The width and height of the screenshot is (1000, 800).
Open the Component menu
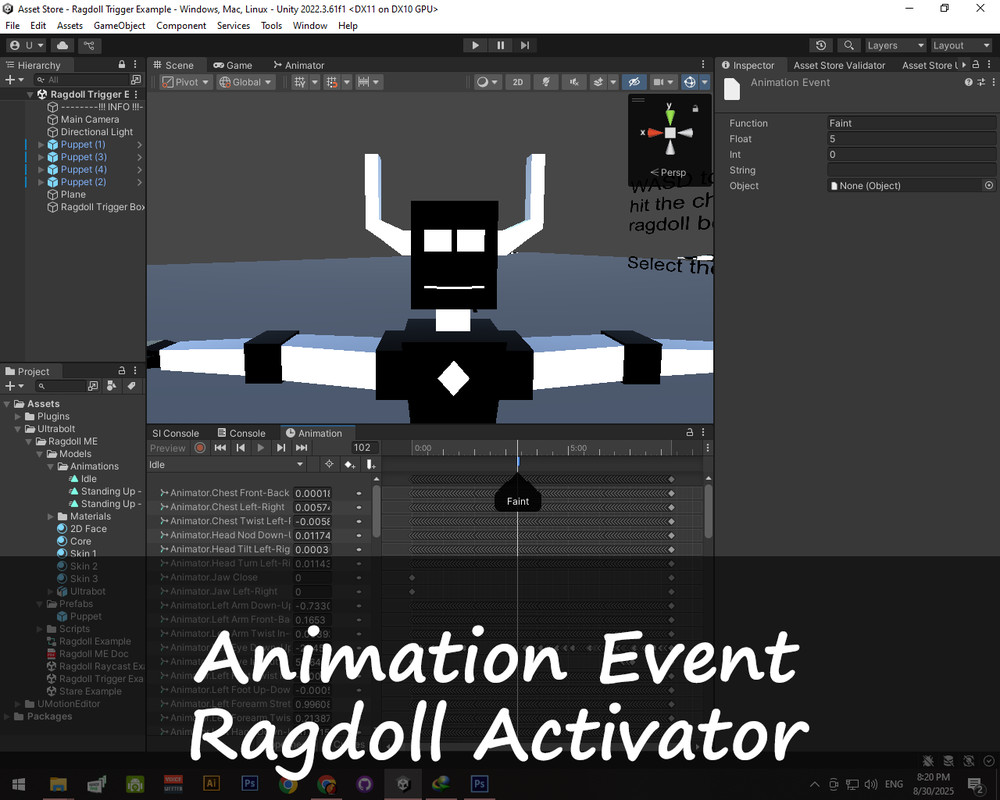(181, 26)
